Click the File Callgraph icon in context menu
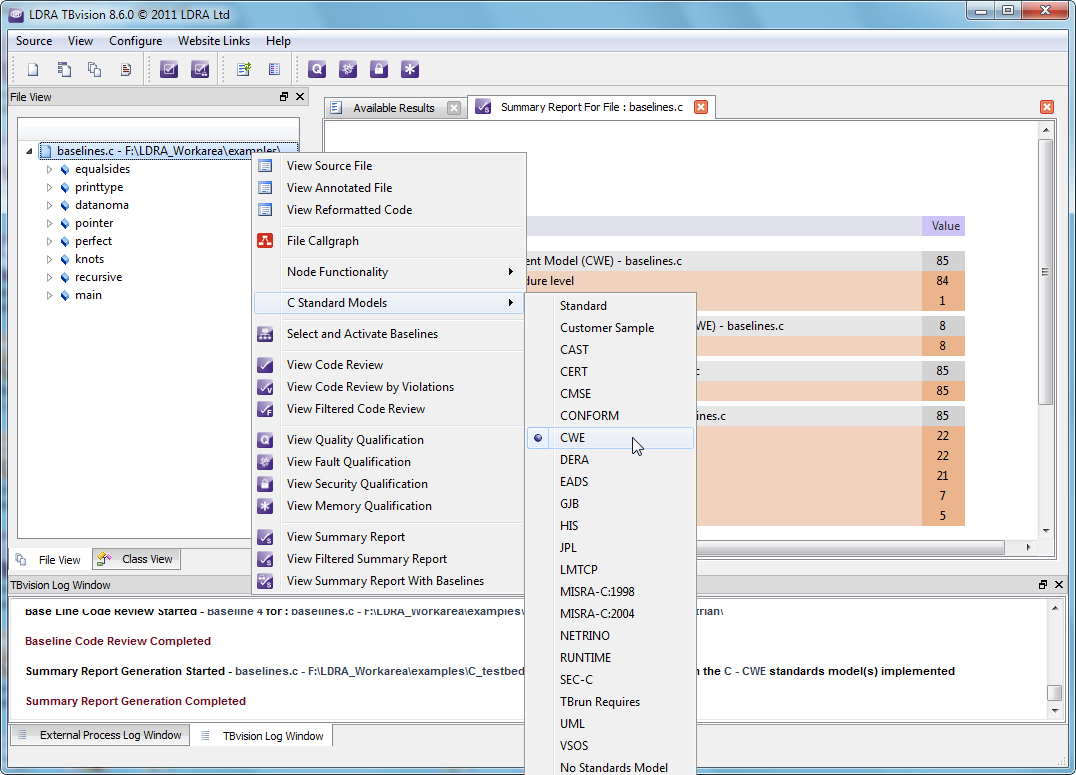Image resolution: width=1076 pixels, height=775 pixels. [x=265, y=241]
